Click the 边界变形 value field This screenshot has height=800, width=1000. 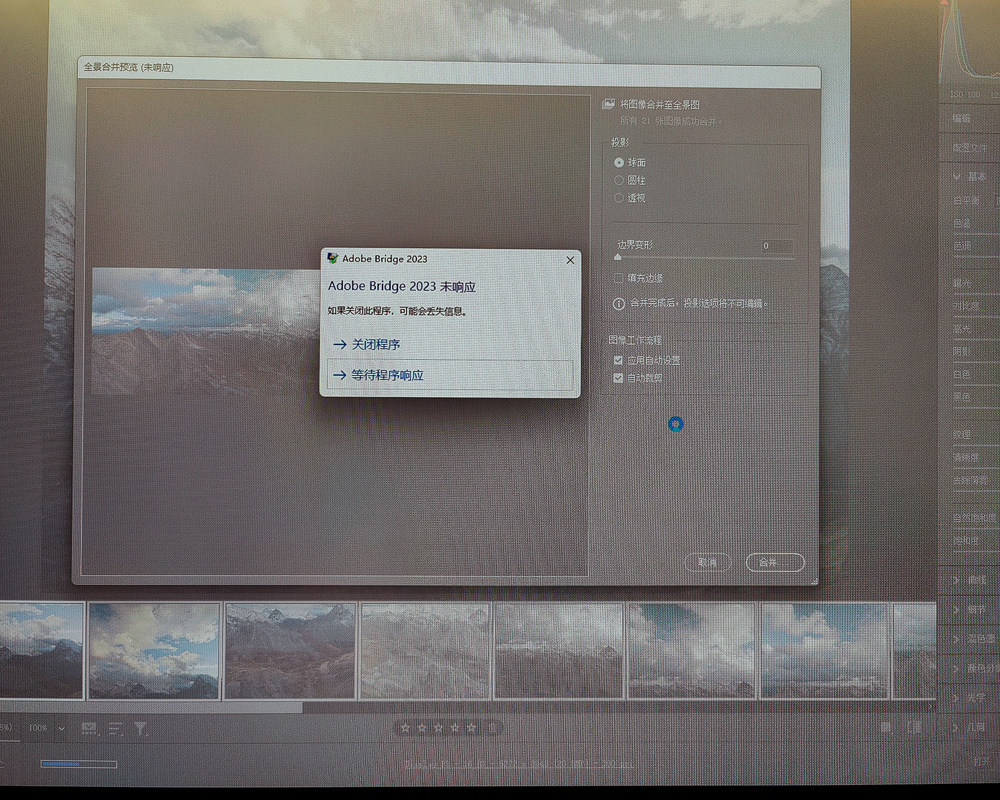pos(777,246)
